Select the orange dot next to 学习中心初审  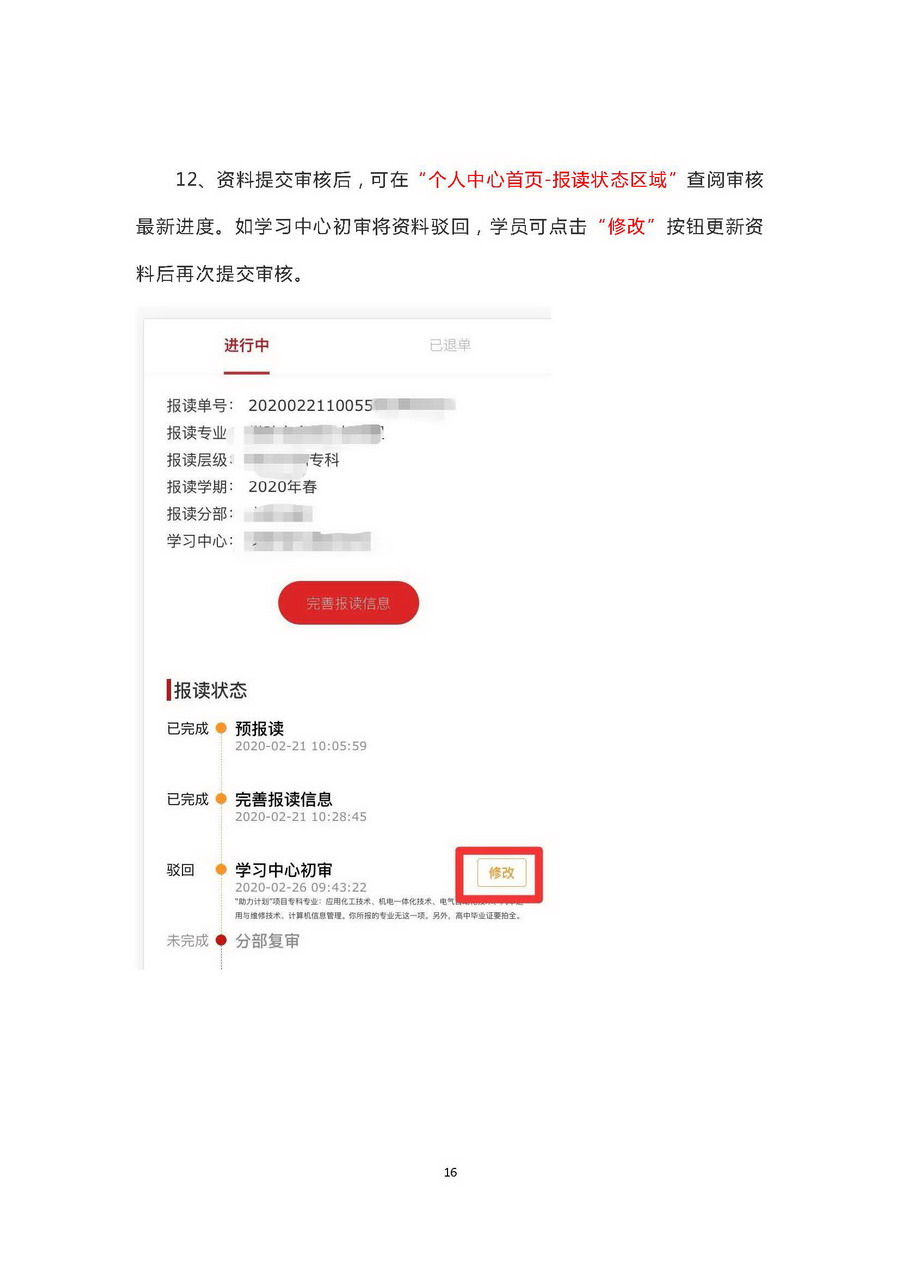pyautogui.click(x=221, y=870)
